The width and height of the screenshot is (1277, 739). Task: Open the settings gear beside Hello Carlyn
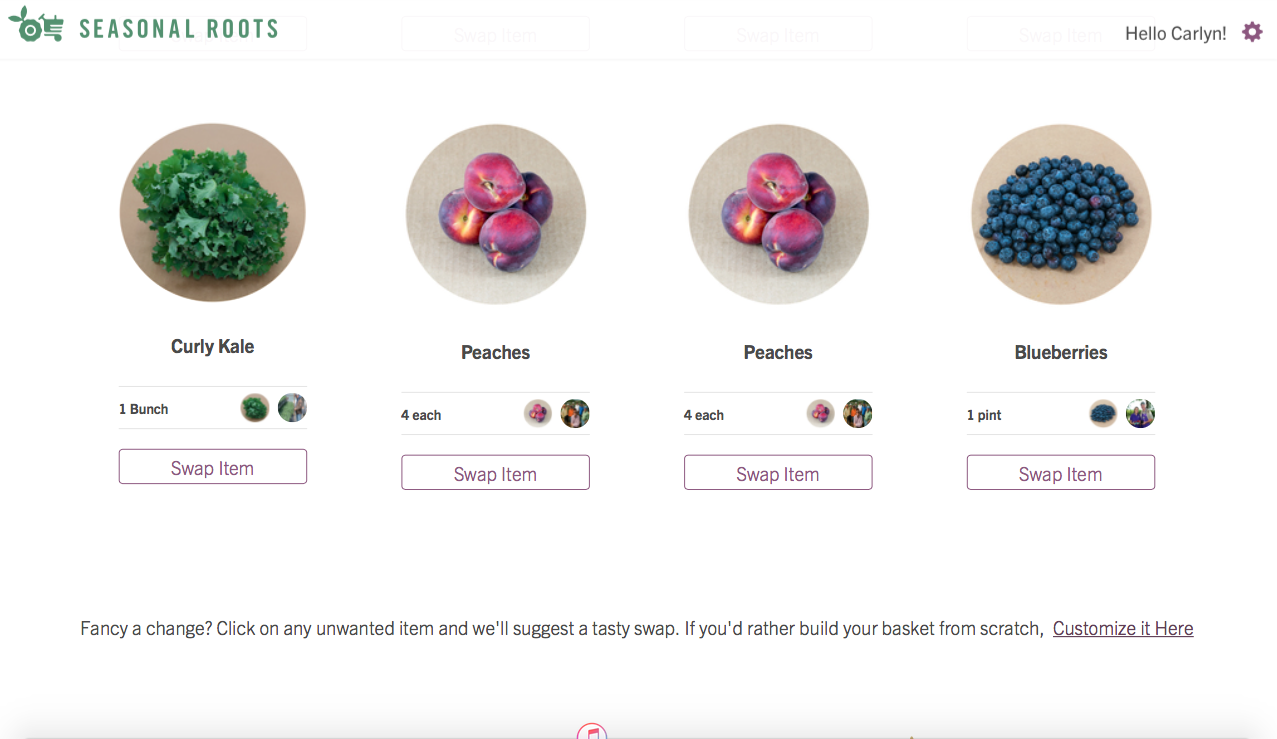point(1252,32)
